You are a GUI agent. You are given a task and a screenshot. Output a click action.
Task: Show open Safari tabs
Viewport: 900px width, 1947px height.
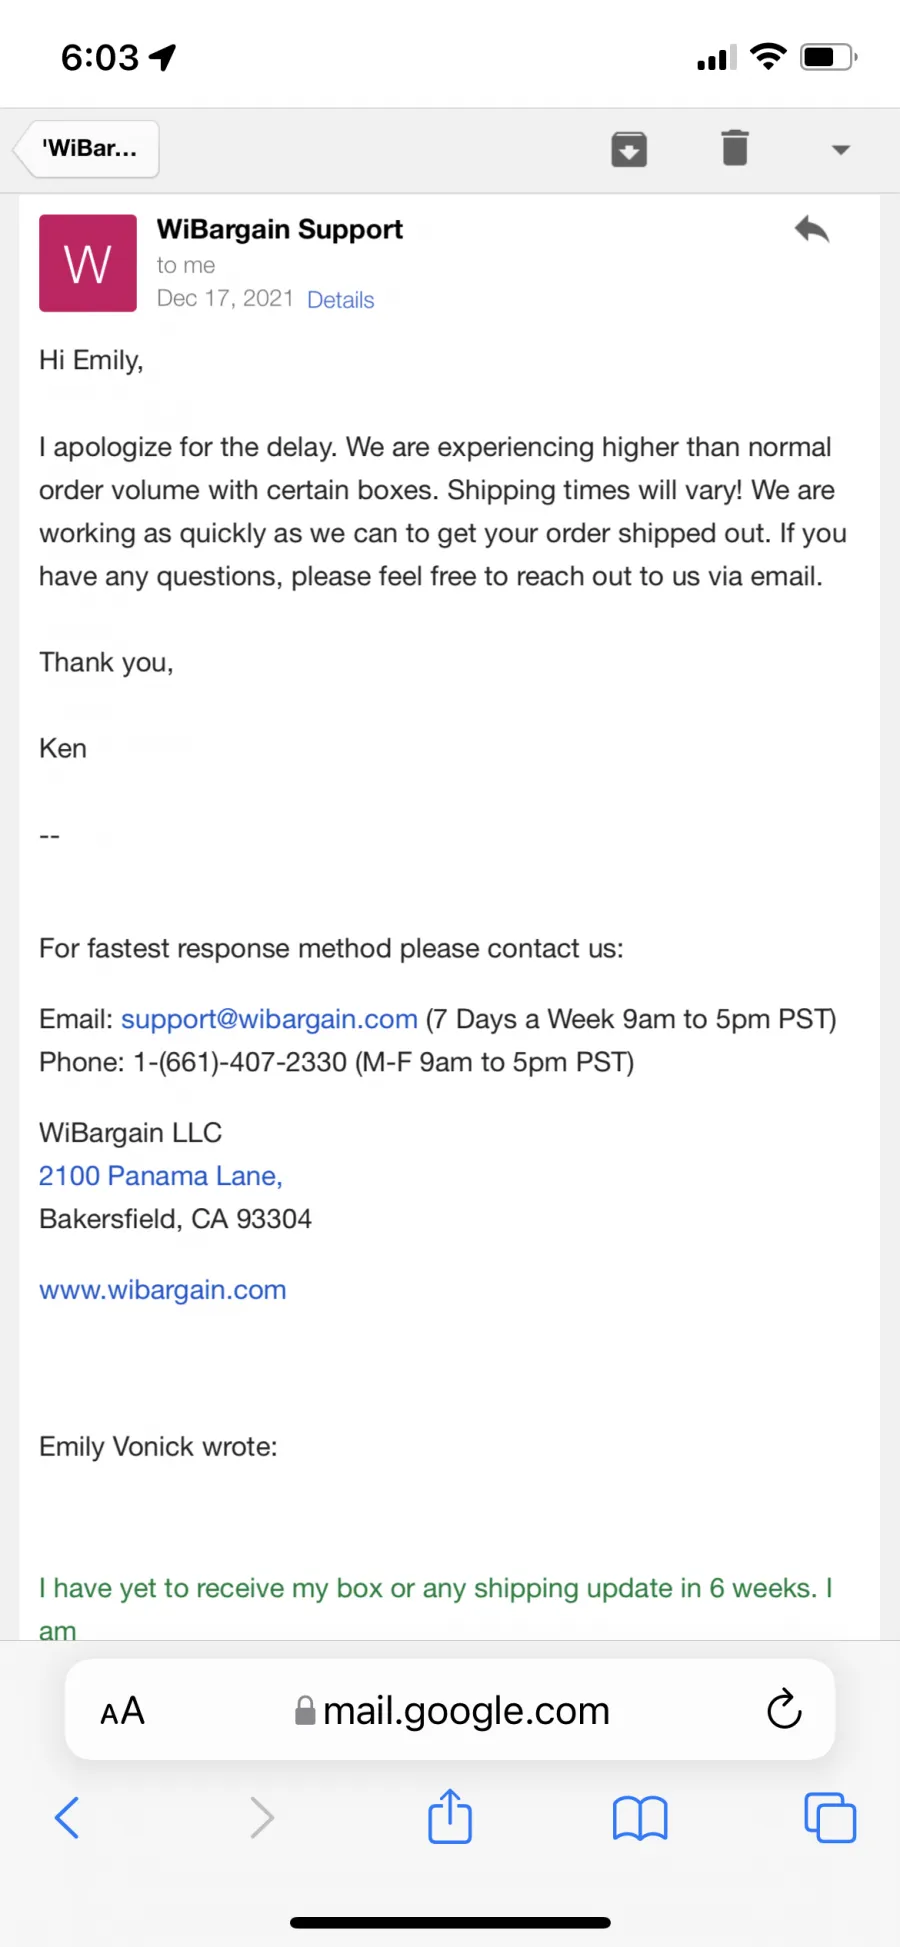(x=830, y=1817)
